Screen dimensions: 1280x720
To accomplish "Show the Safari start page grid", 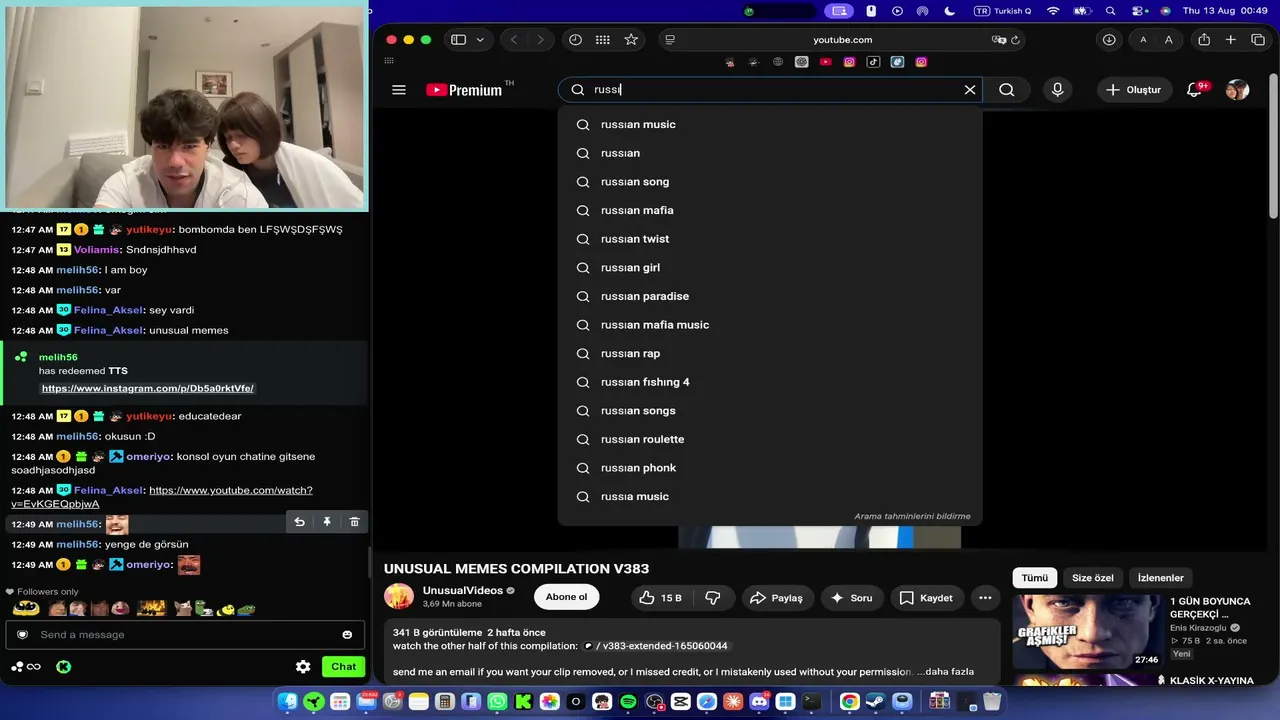I will point(602,40).
